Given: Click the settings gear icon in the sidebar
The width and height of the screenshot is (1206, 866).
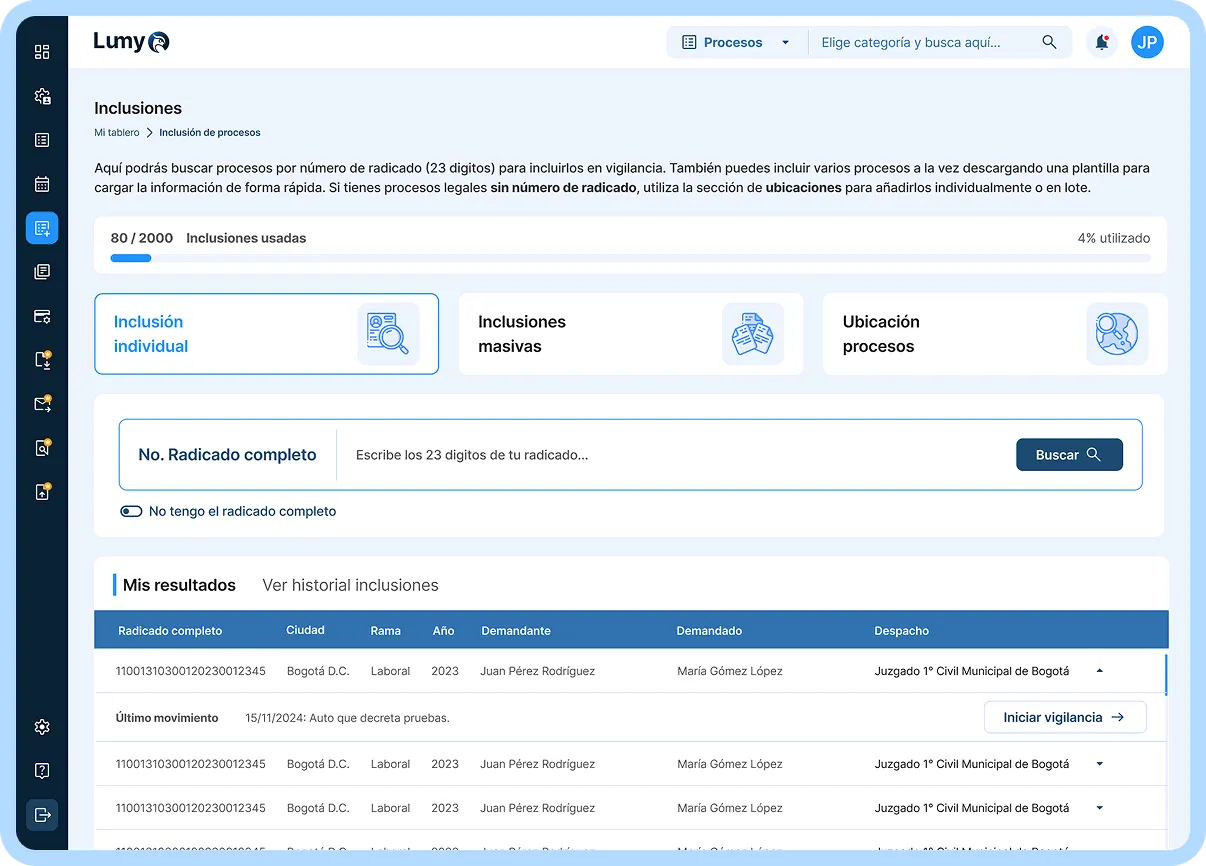Looking at the screenshot, I should (x=41, y=727).
